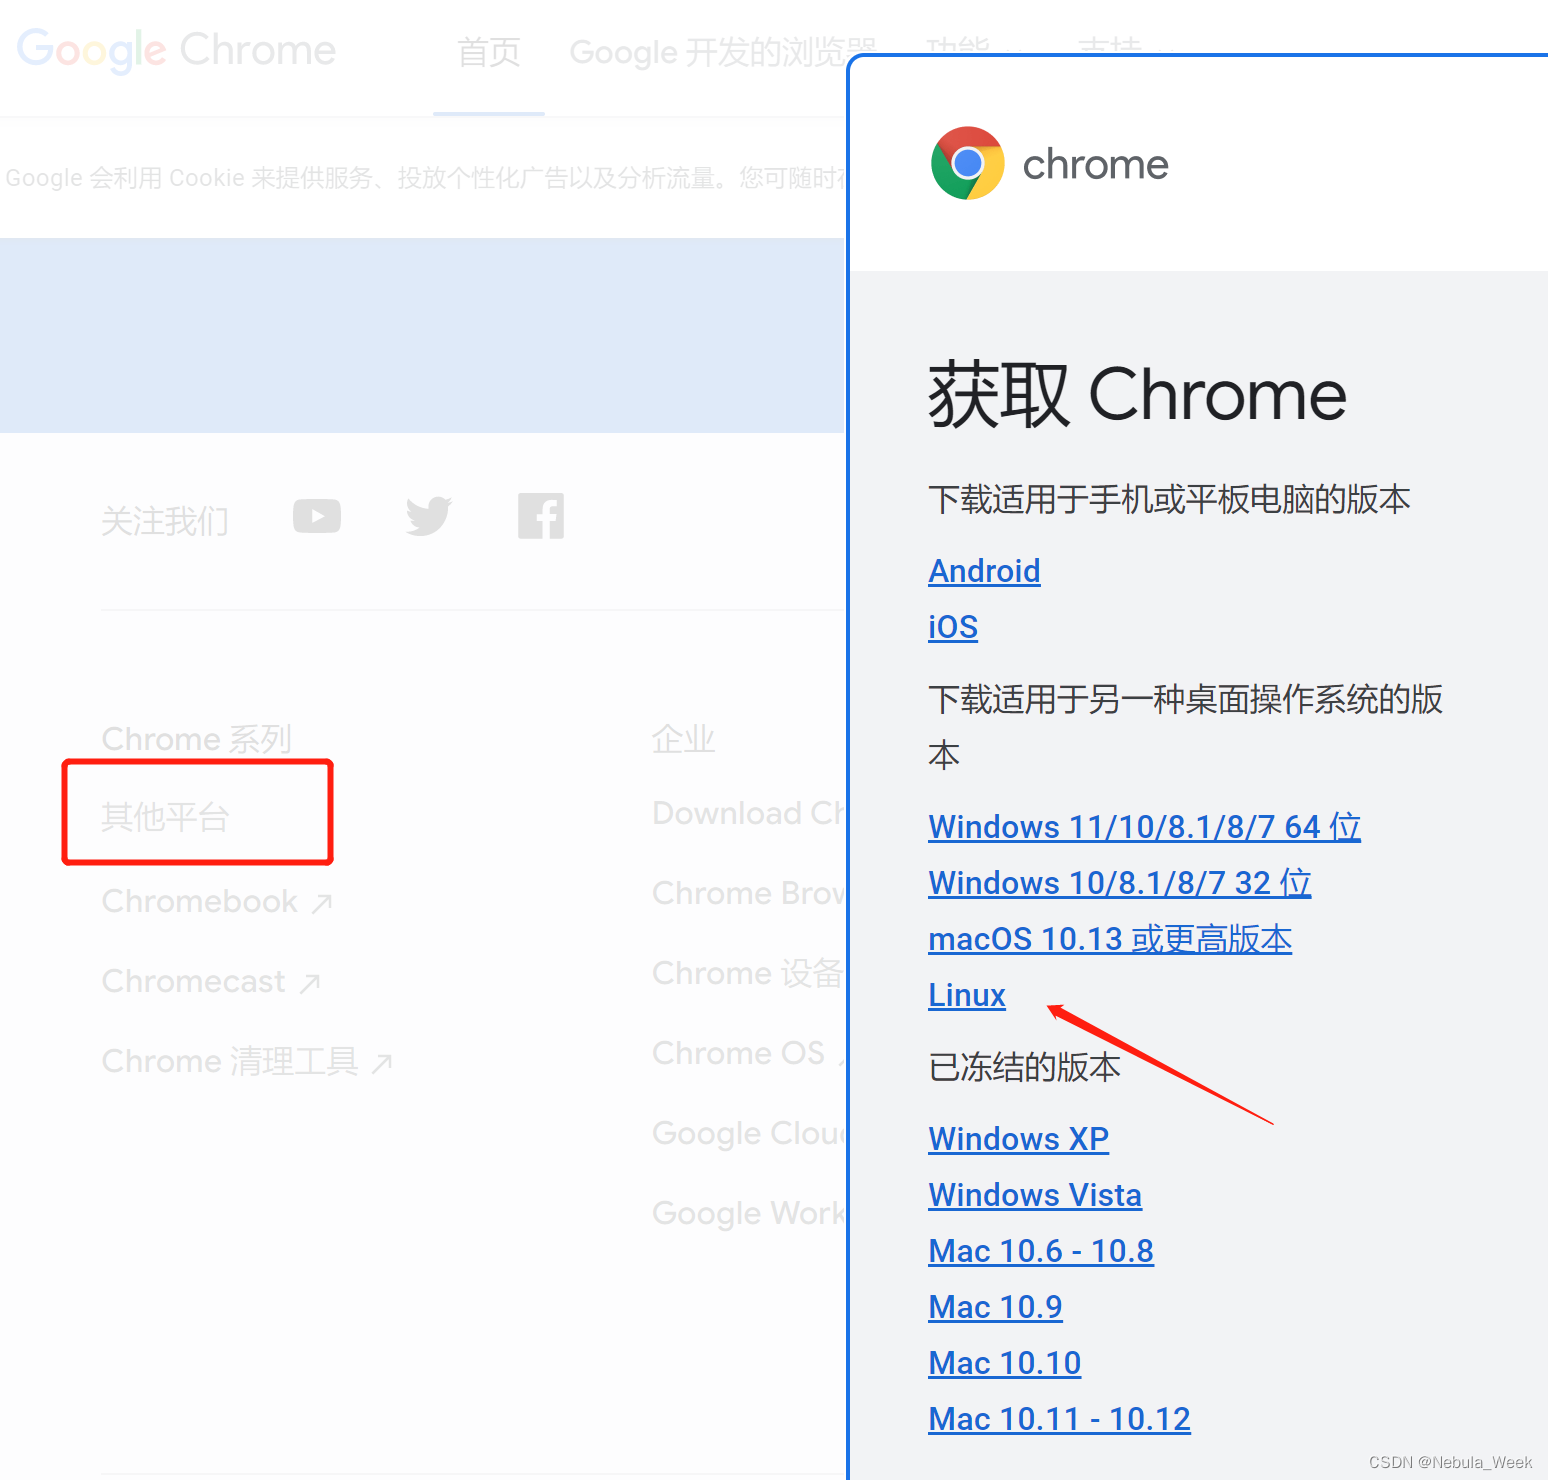Click the 企业 column heading

click(x=684, y=739)
